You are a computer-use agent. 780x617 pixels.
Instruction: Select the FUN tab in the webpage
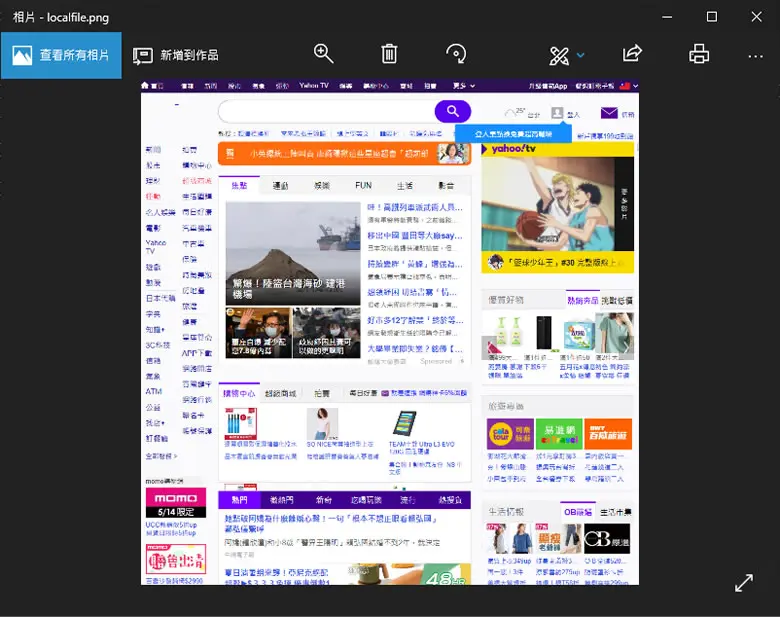pos(363,186)
